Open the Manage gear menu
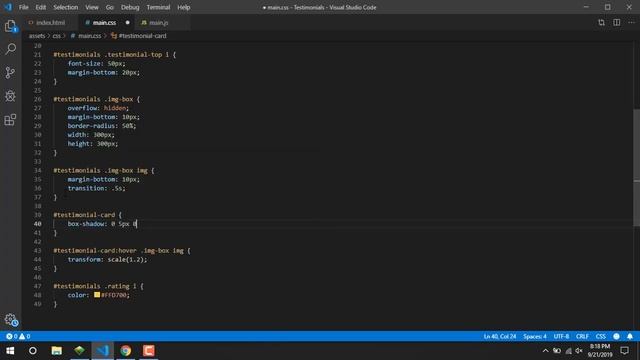 click(11, 320)
